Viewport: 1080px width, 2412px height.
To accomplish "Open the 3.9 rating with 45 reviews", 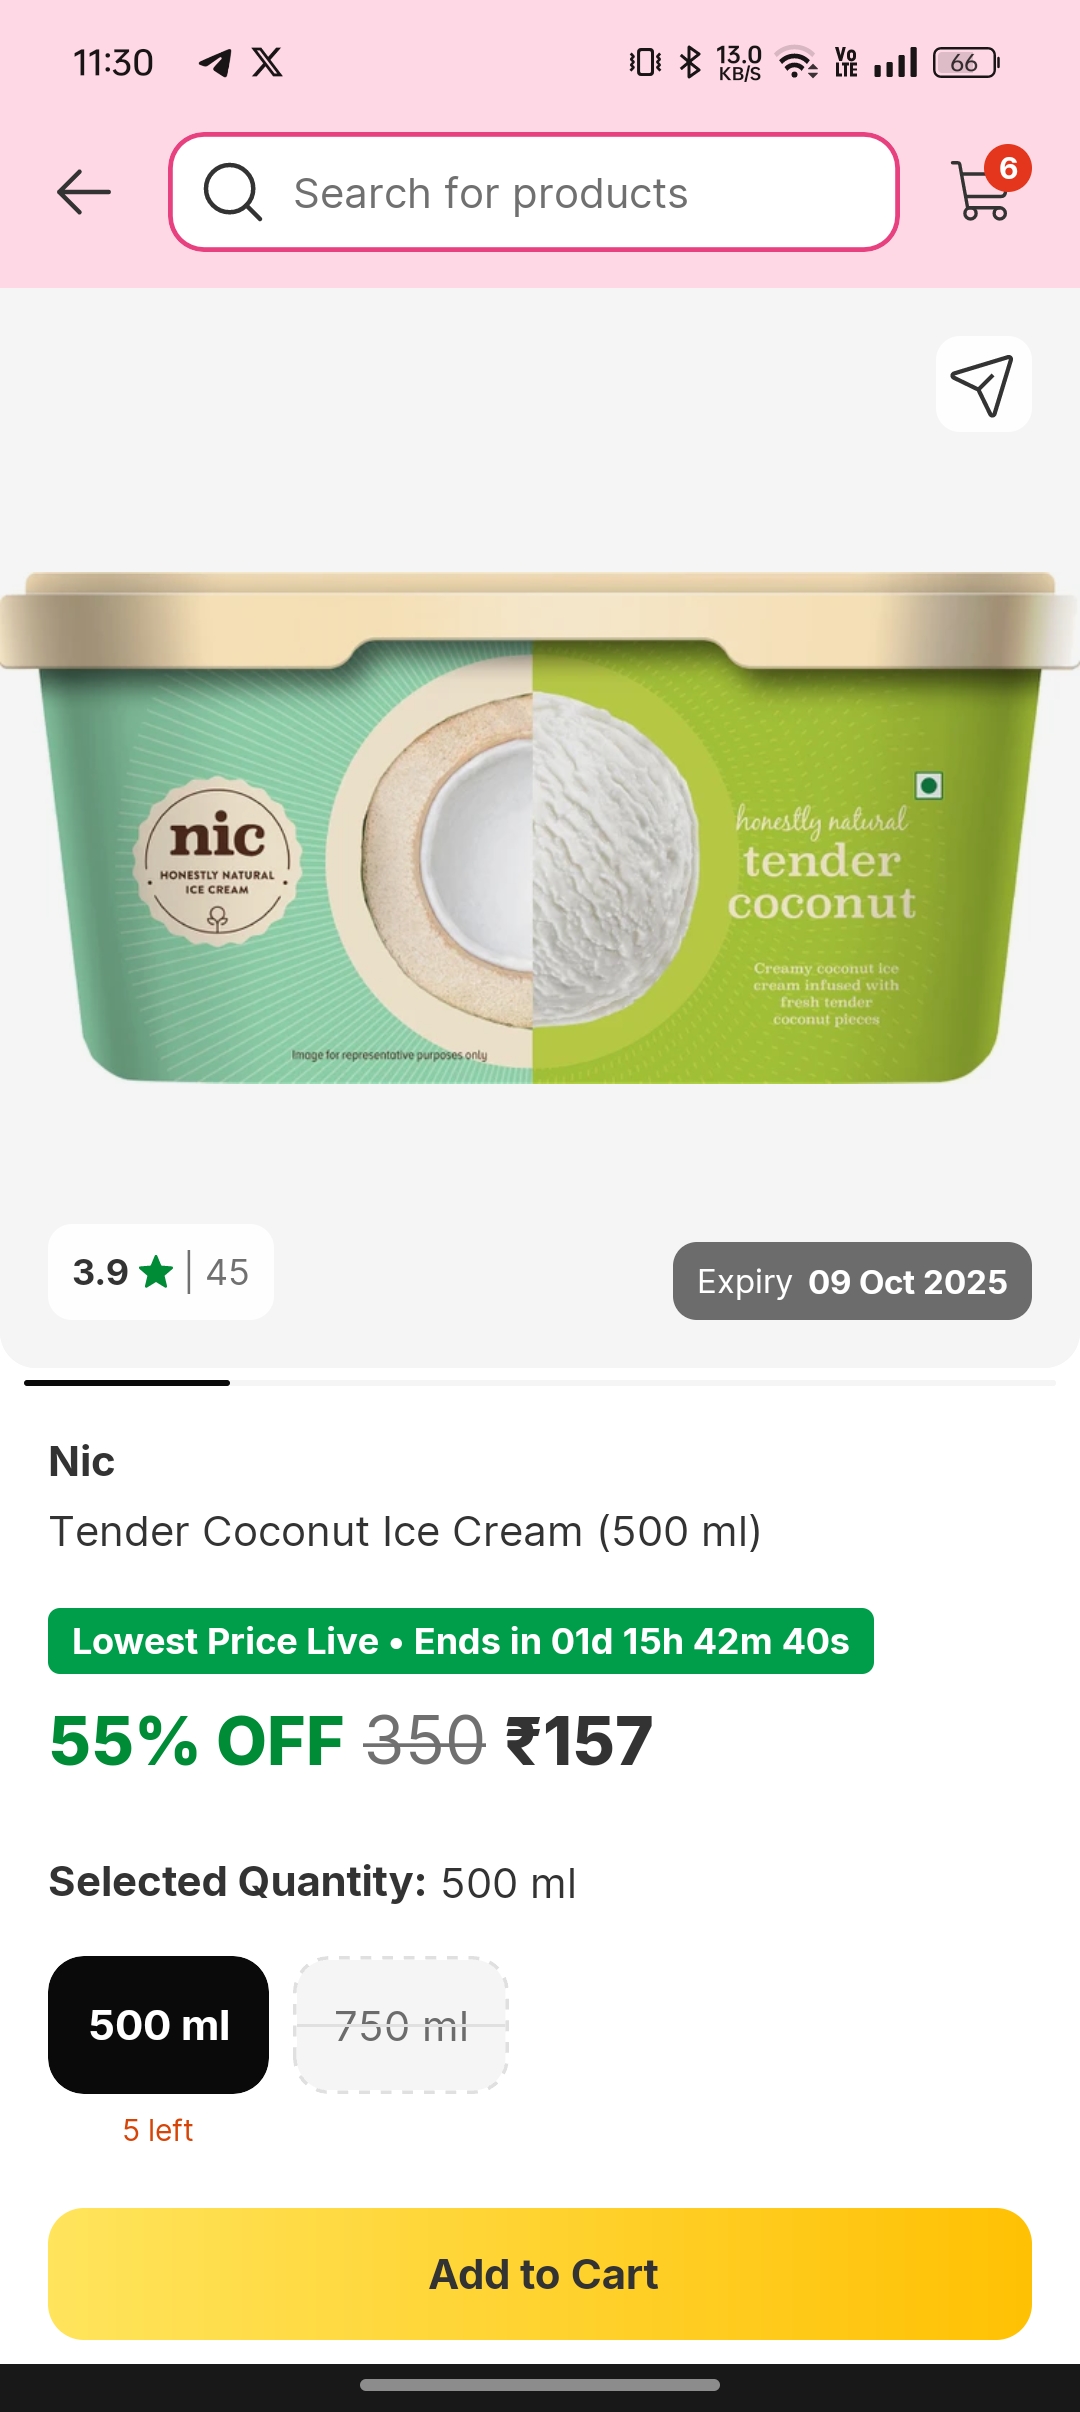I will click(x=161, y=1272).
